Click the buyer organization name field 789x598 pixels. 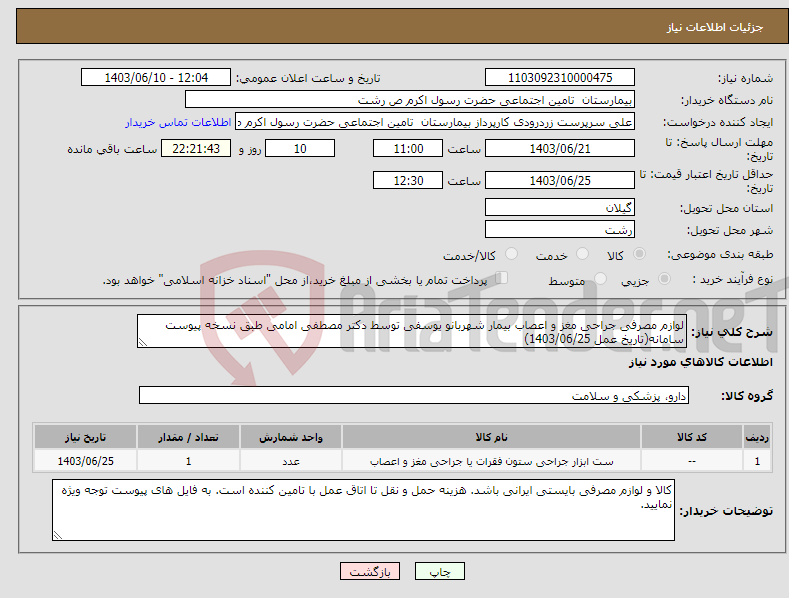(410, 100)
